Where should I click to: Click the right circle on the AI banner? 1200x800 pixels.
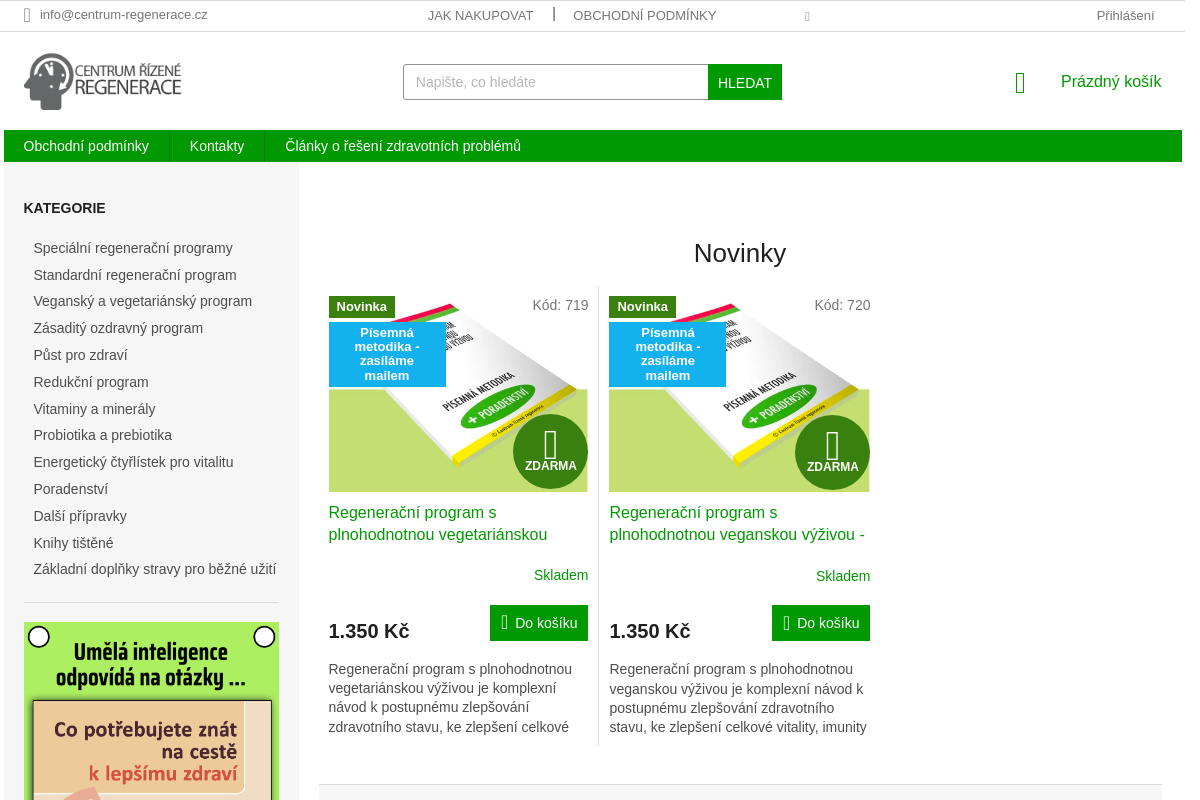(x=264, y=637)
